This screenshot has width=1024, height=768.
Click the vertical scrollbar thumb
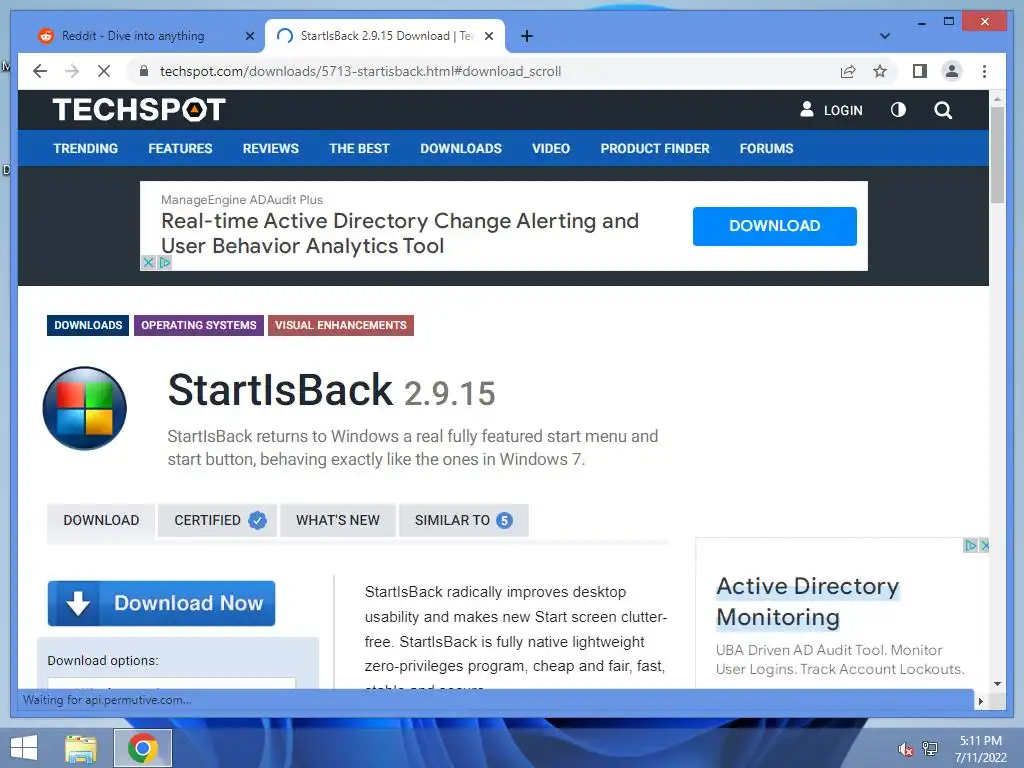[997, 155]
